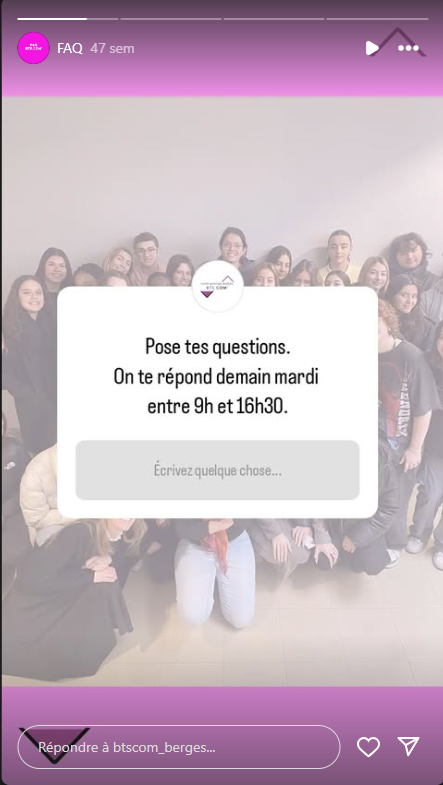Open the pink FAQ profile avatar
443x785 pixels.
(x=34, y=48)
